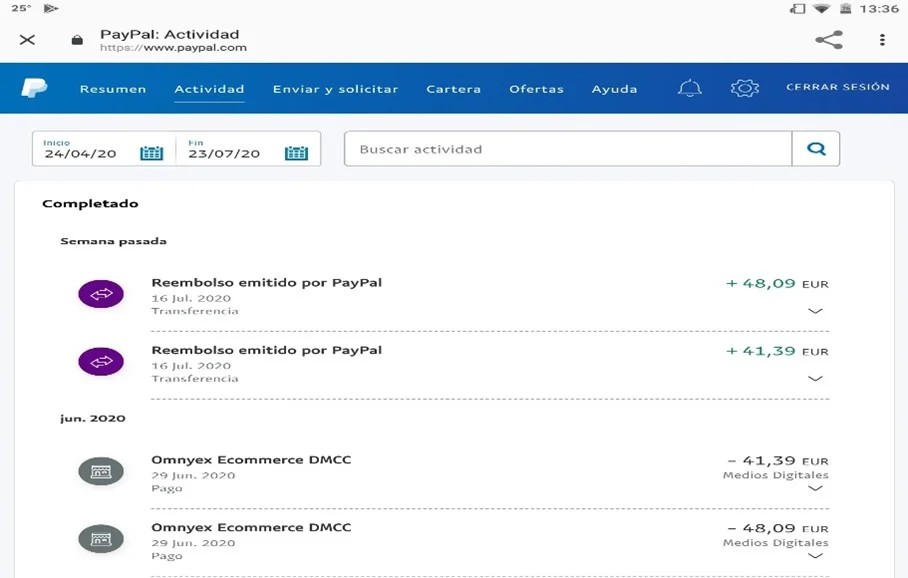This screenshot has width=908, height=578.
Task: Click the −48,09 EUR amount
Action: [778, 529]
